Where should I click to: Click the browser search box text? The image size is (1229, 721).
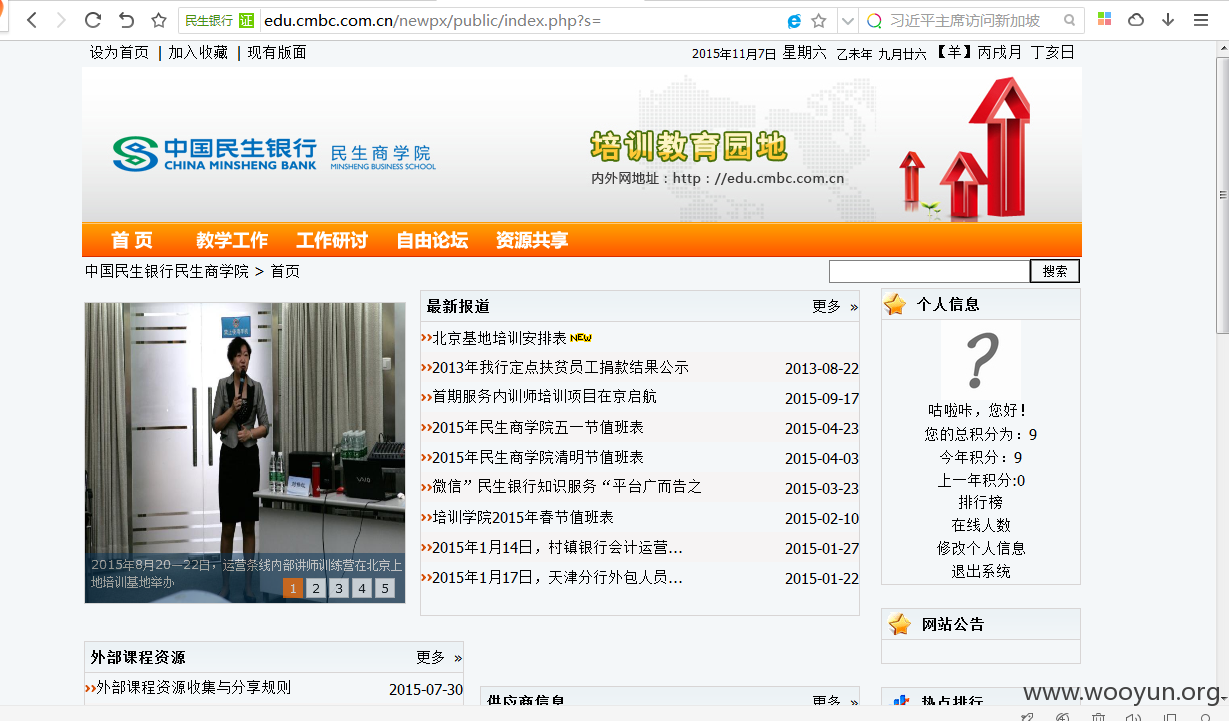point(965,20)
